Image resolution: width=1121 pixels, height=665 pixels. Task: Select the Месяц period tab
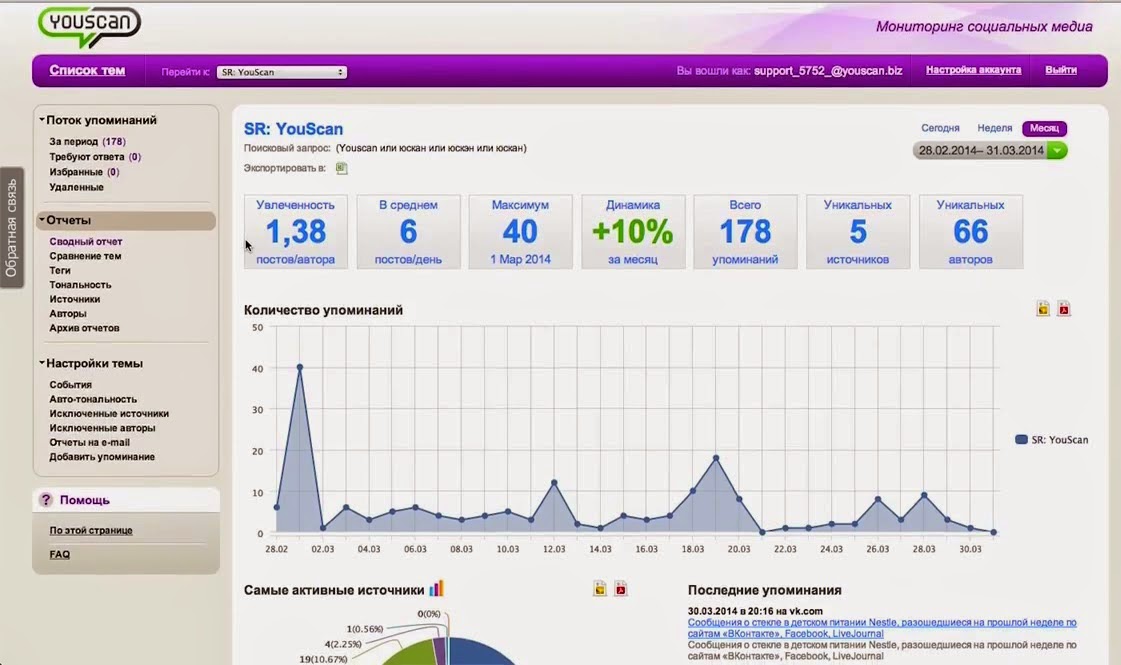1045,128
